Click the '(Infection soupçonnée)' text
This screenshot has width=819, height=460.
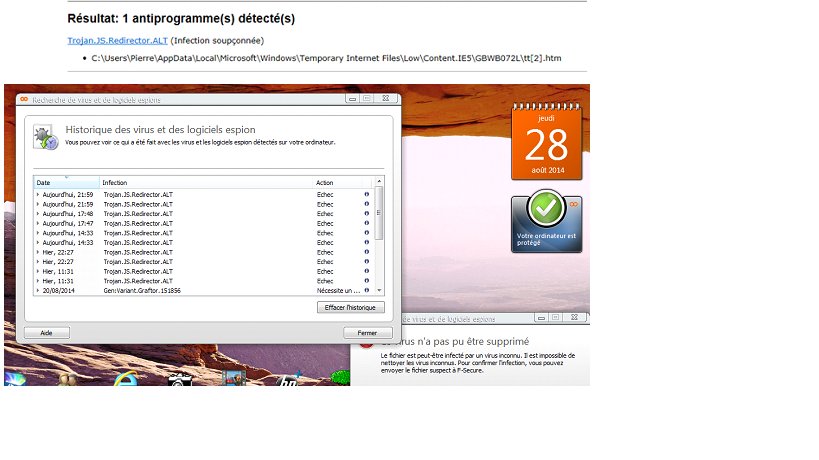tap(217, 41)
